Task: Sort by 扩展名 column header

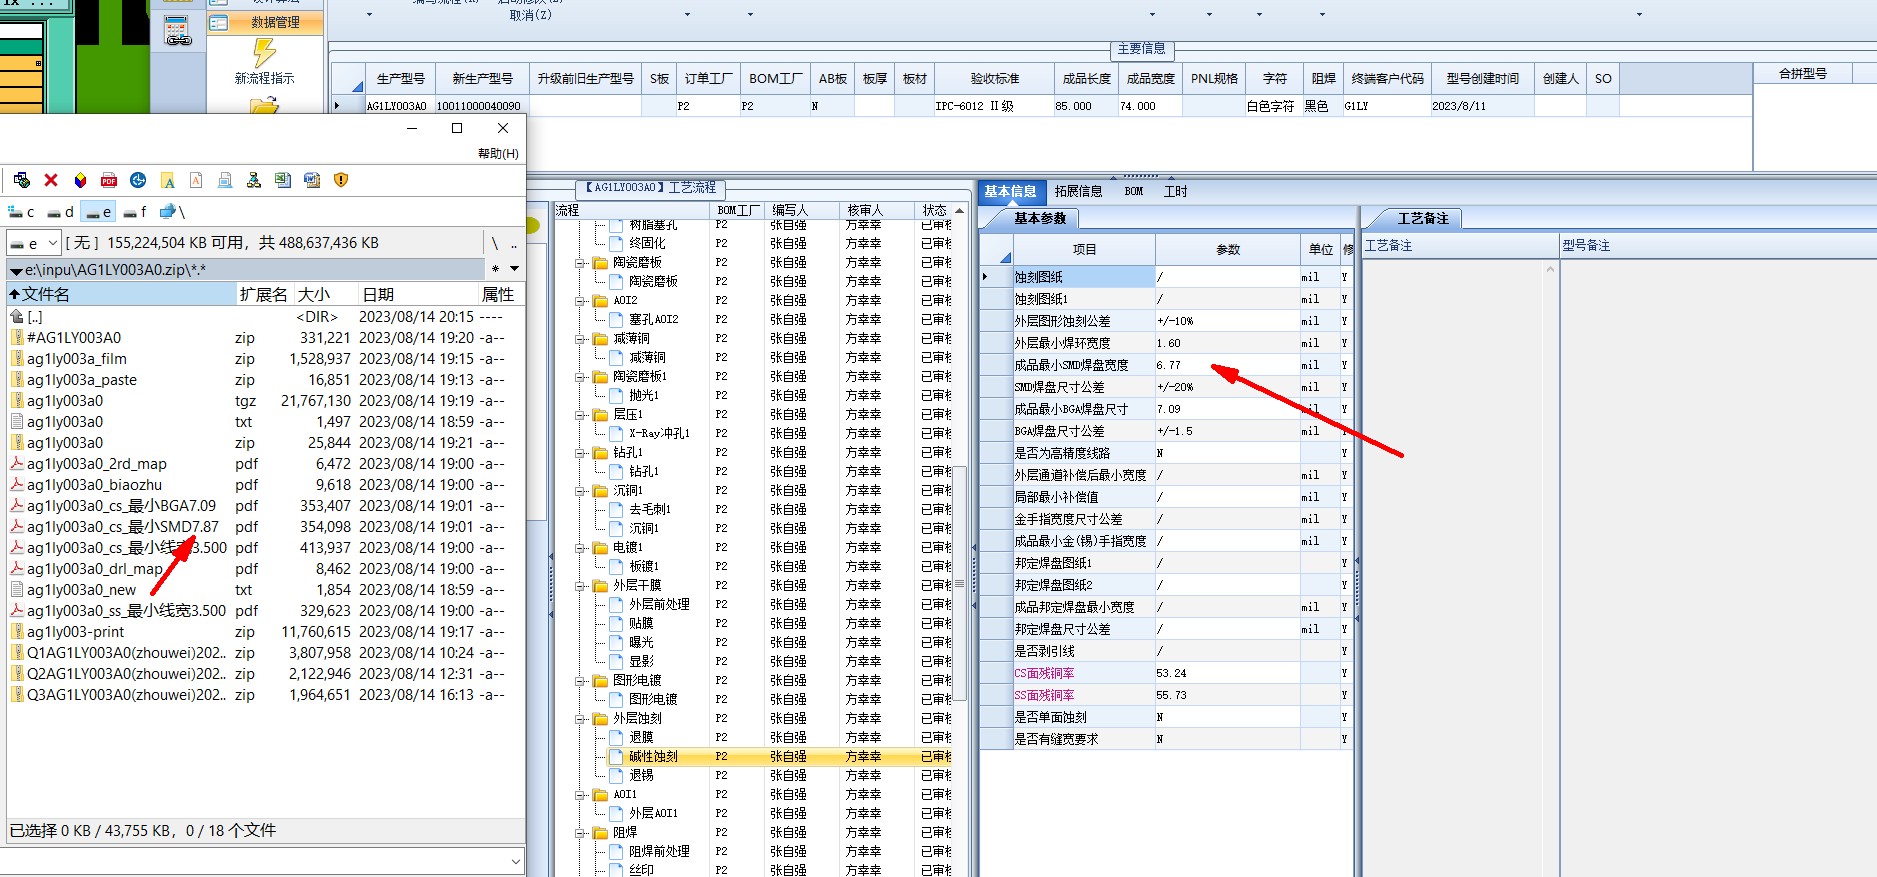Action: [x=265, y=294]
